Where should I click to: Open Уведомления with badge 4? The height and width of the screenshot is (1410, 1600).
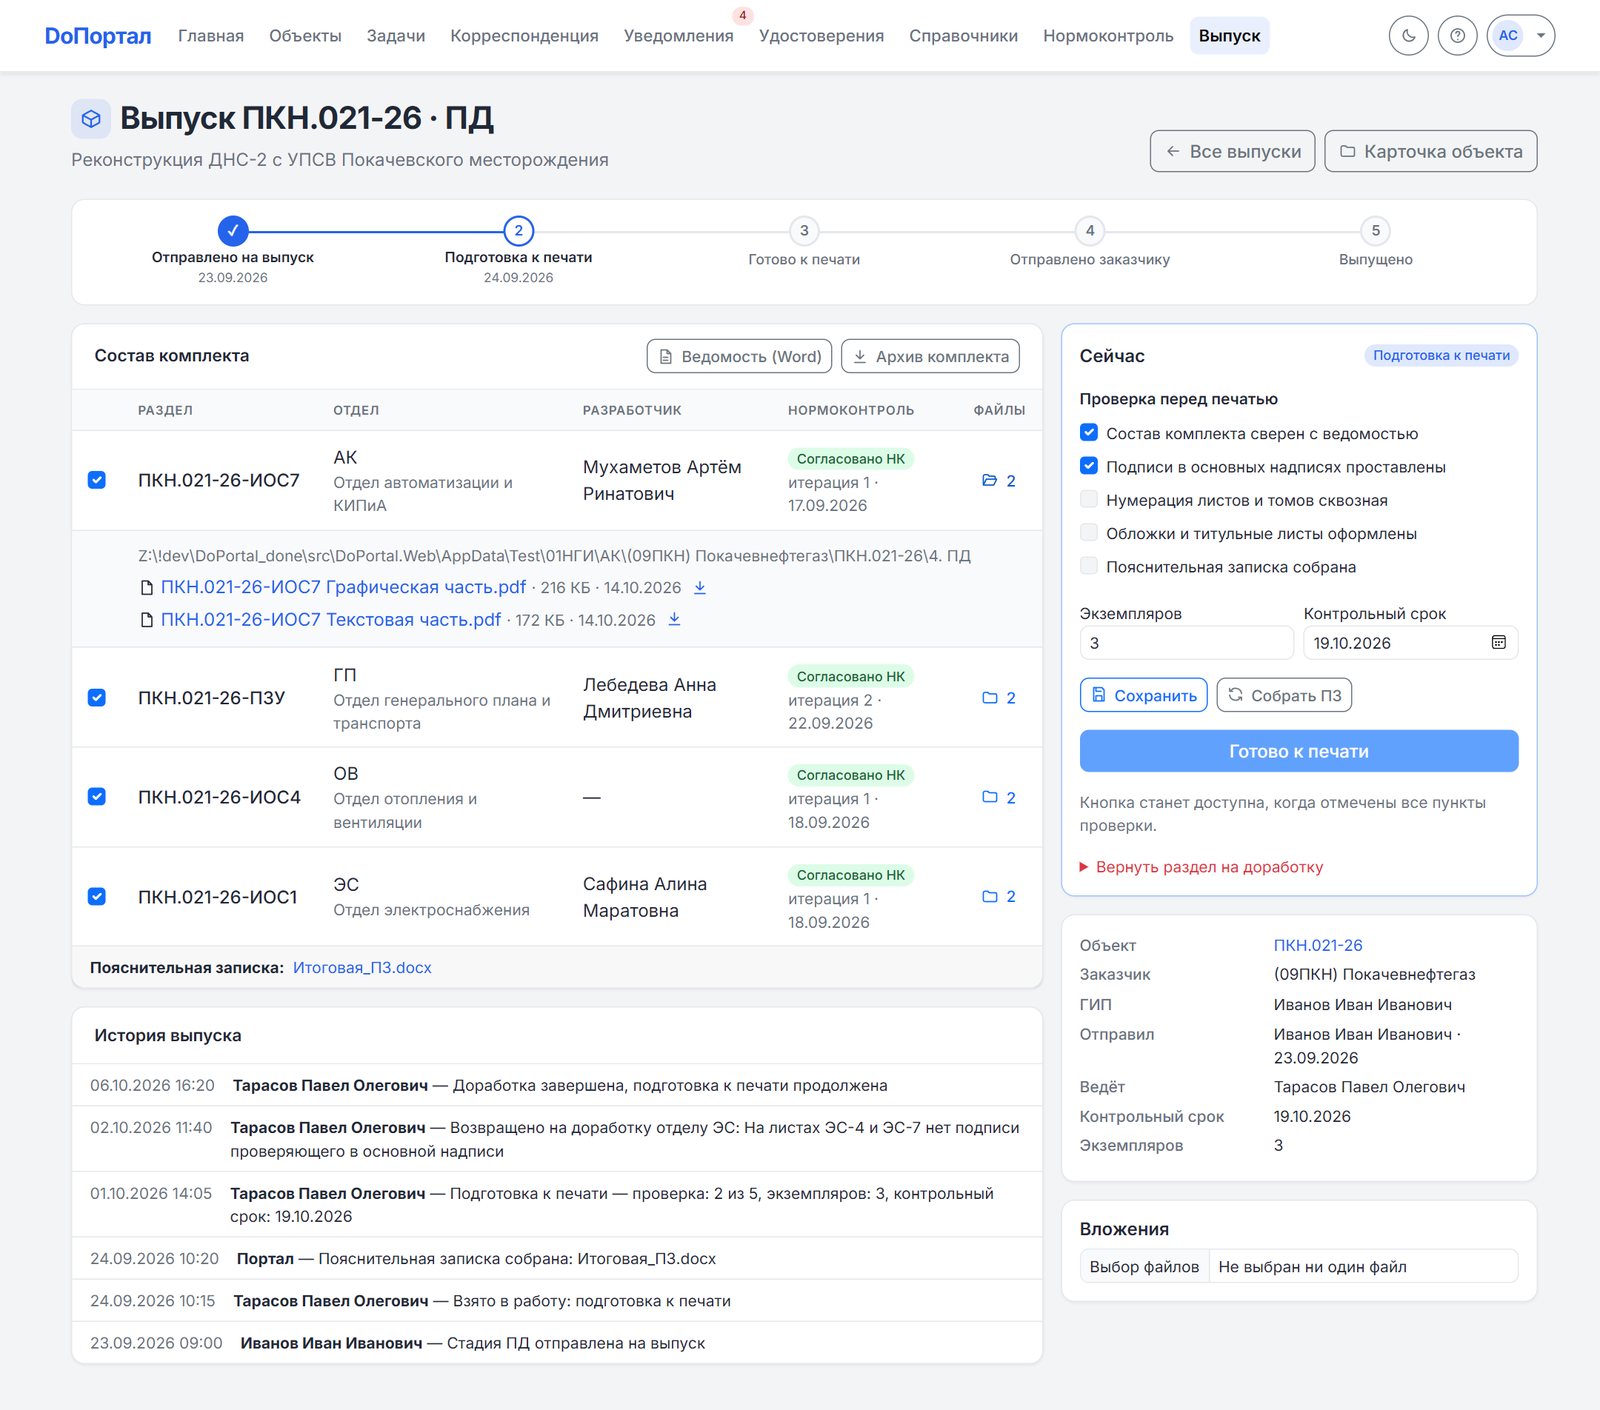click(679, 36)
